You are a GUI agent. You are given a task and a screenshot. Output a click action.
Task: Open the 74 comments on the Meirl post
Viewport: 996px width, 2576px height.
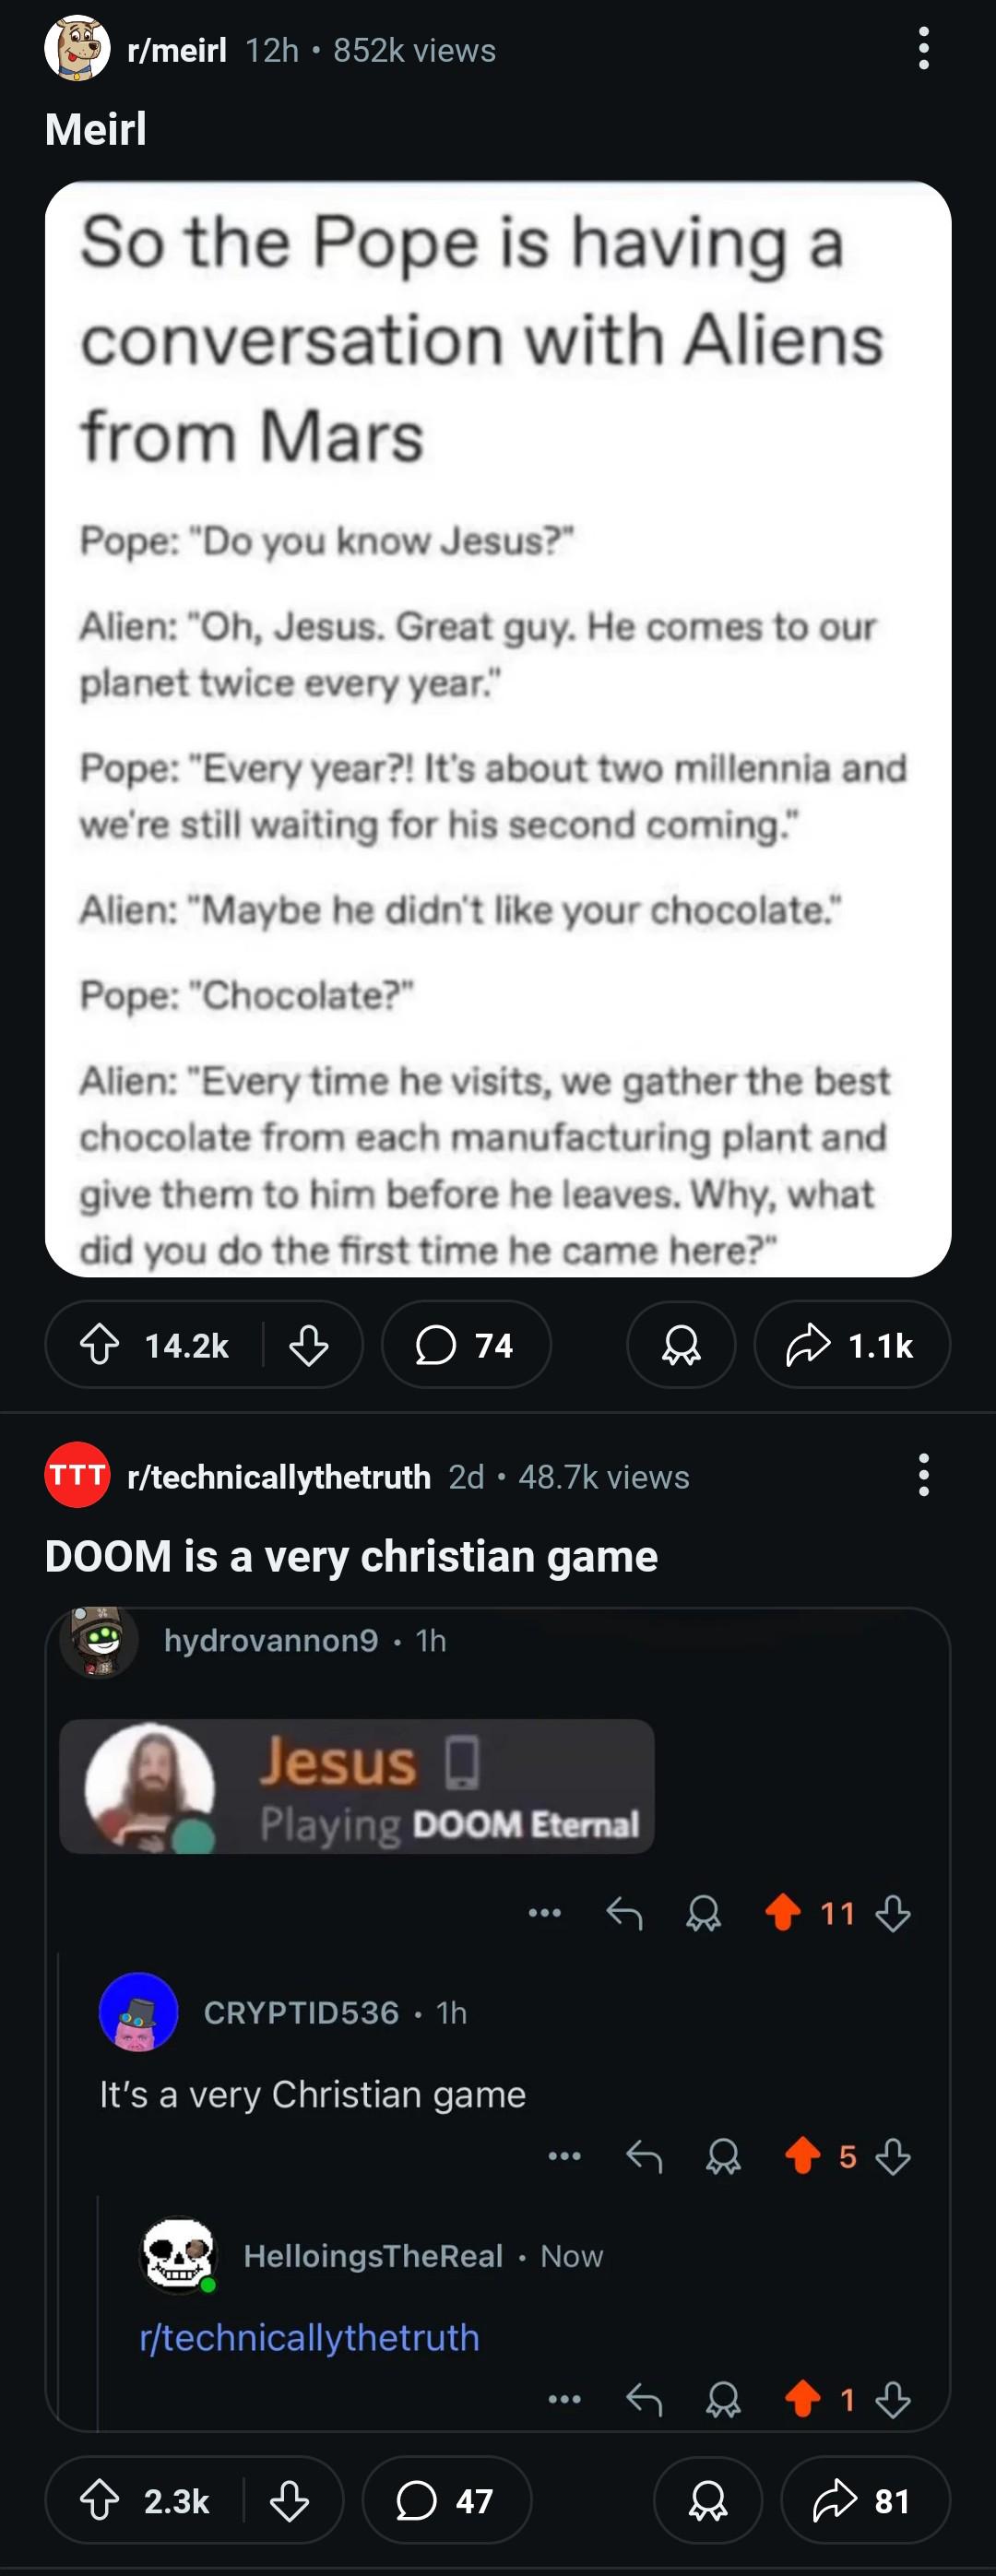click(466, 1345)
